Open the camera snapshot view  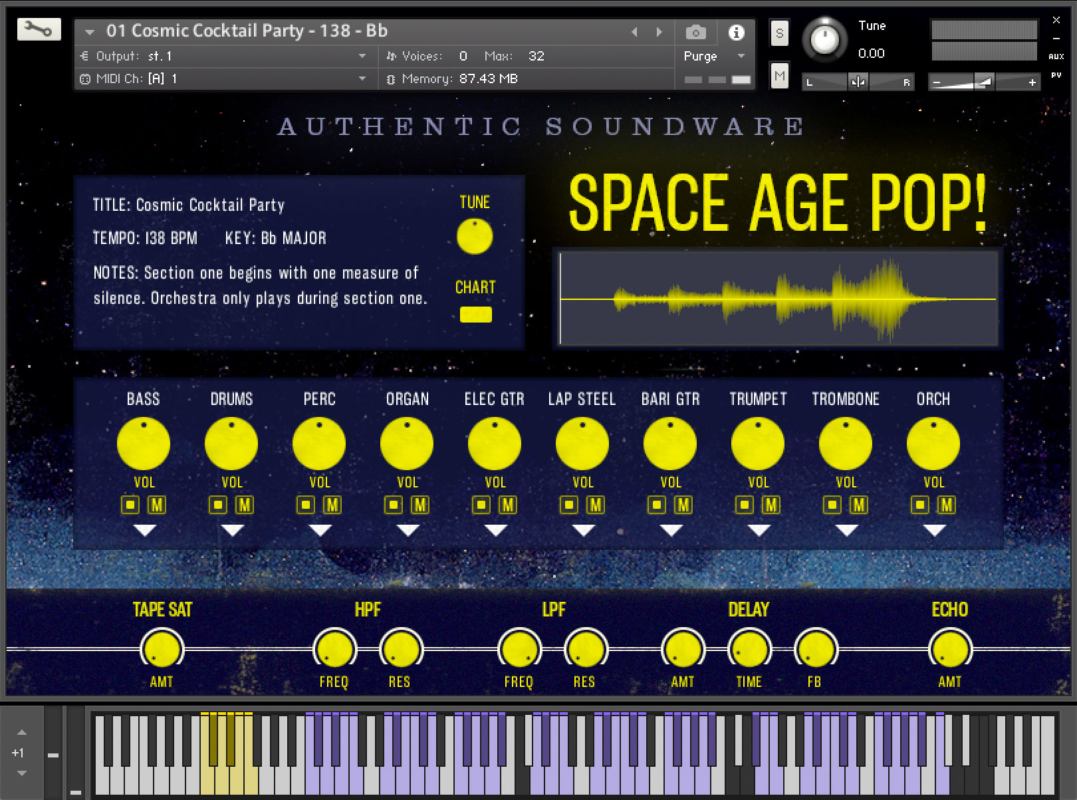pos(696,32)
